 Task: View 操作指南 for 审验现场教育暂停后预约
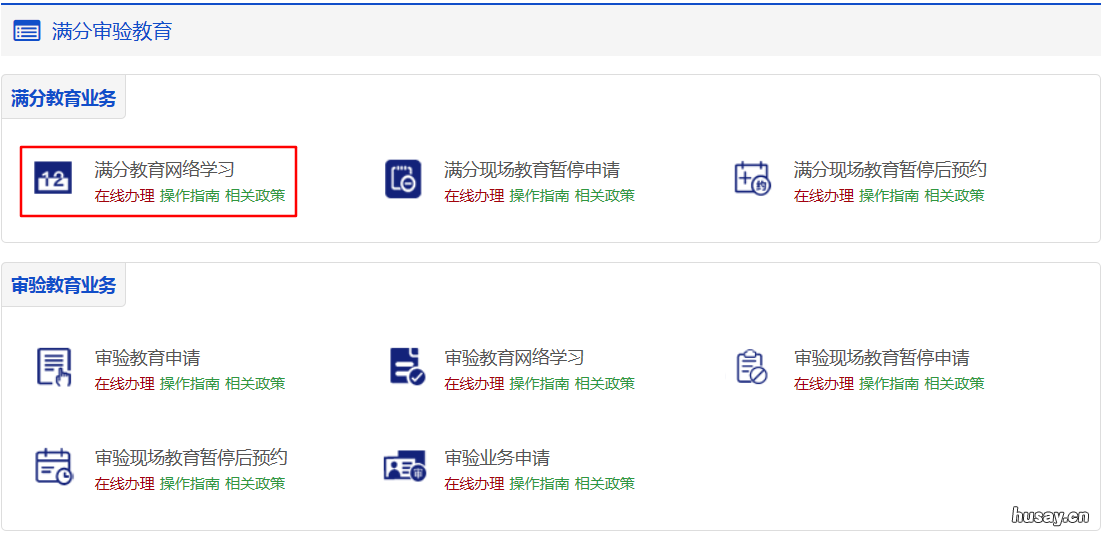point(189,484)
